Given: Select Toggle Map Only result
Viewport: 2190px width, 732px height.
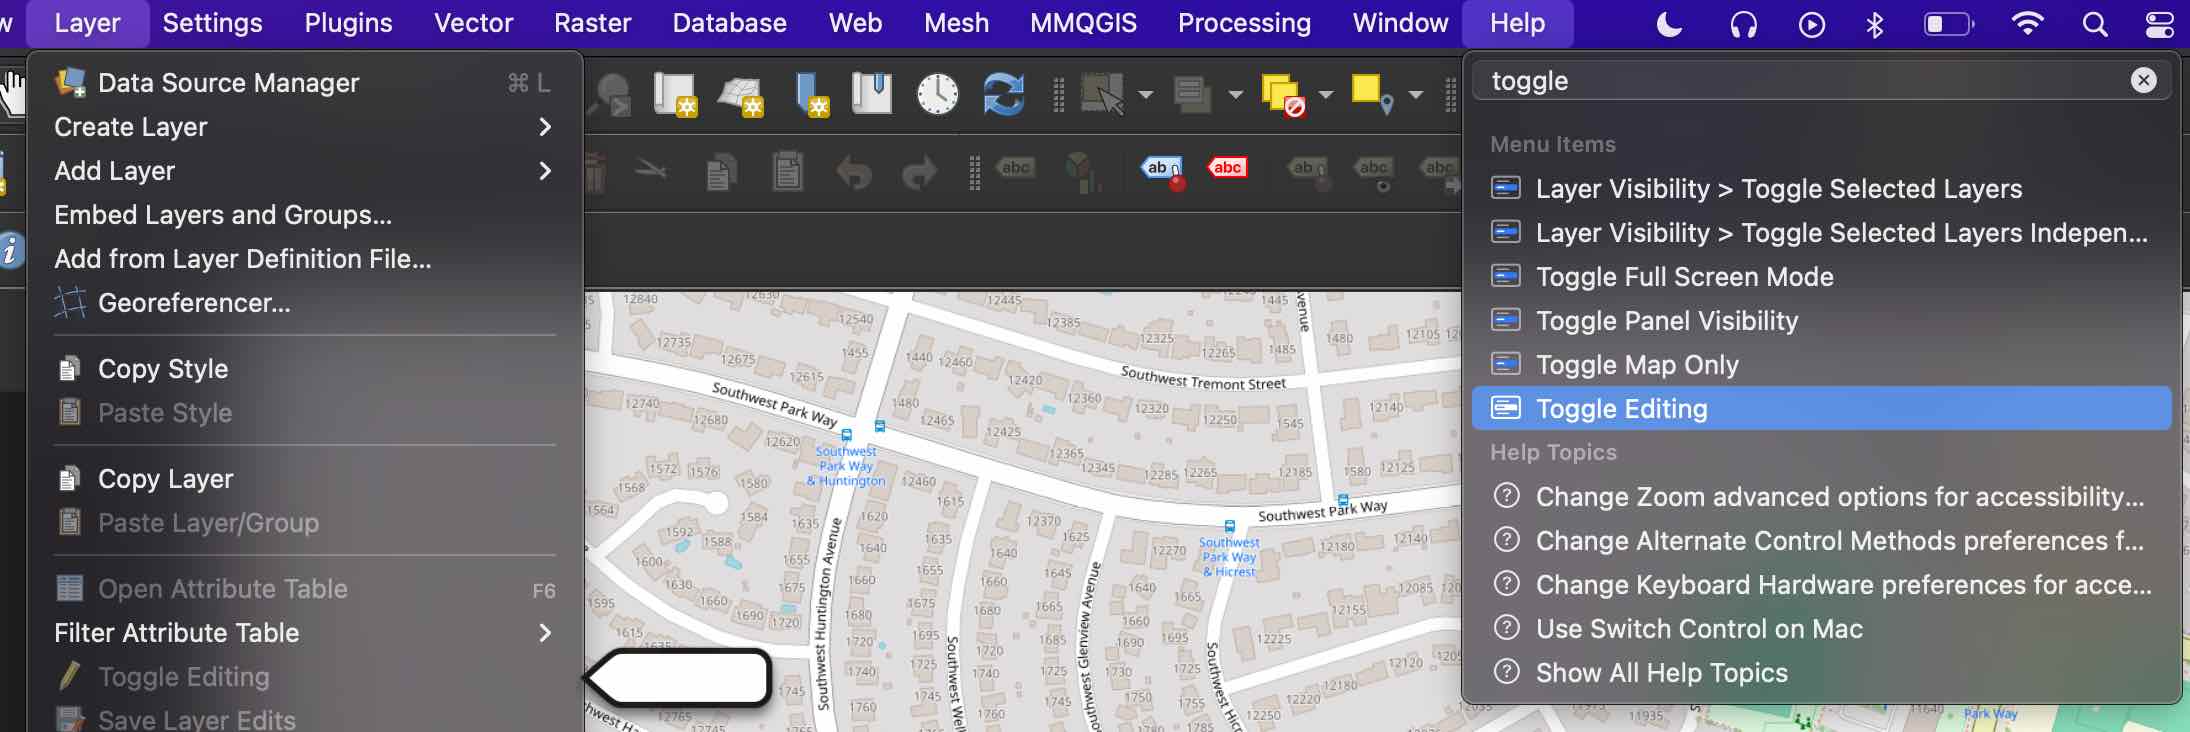Looking at the screenshot, I should pos(1636,365).
